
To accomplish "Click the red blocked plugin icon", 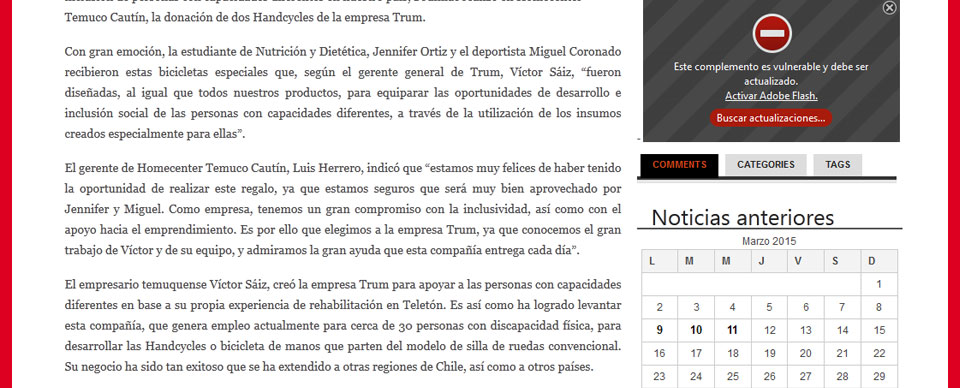I will [x=771, y=33].
